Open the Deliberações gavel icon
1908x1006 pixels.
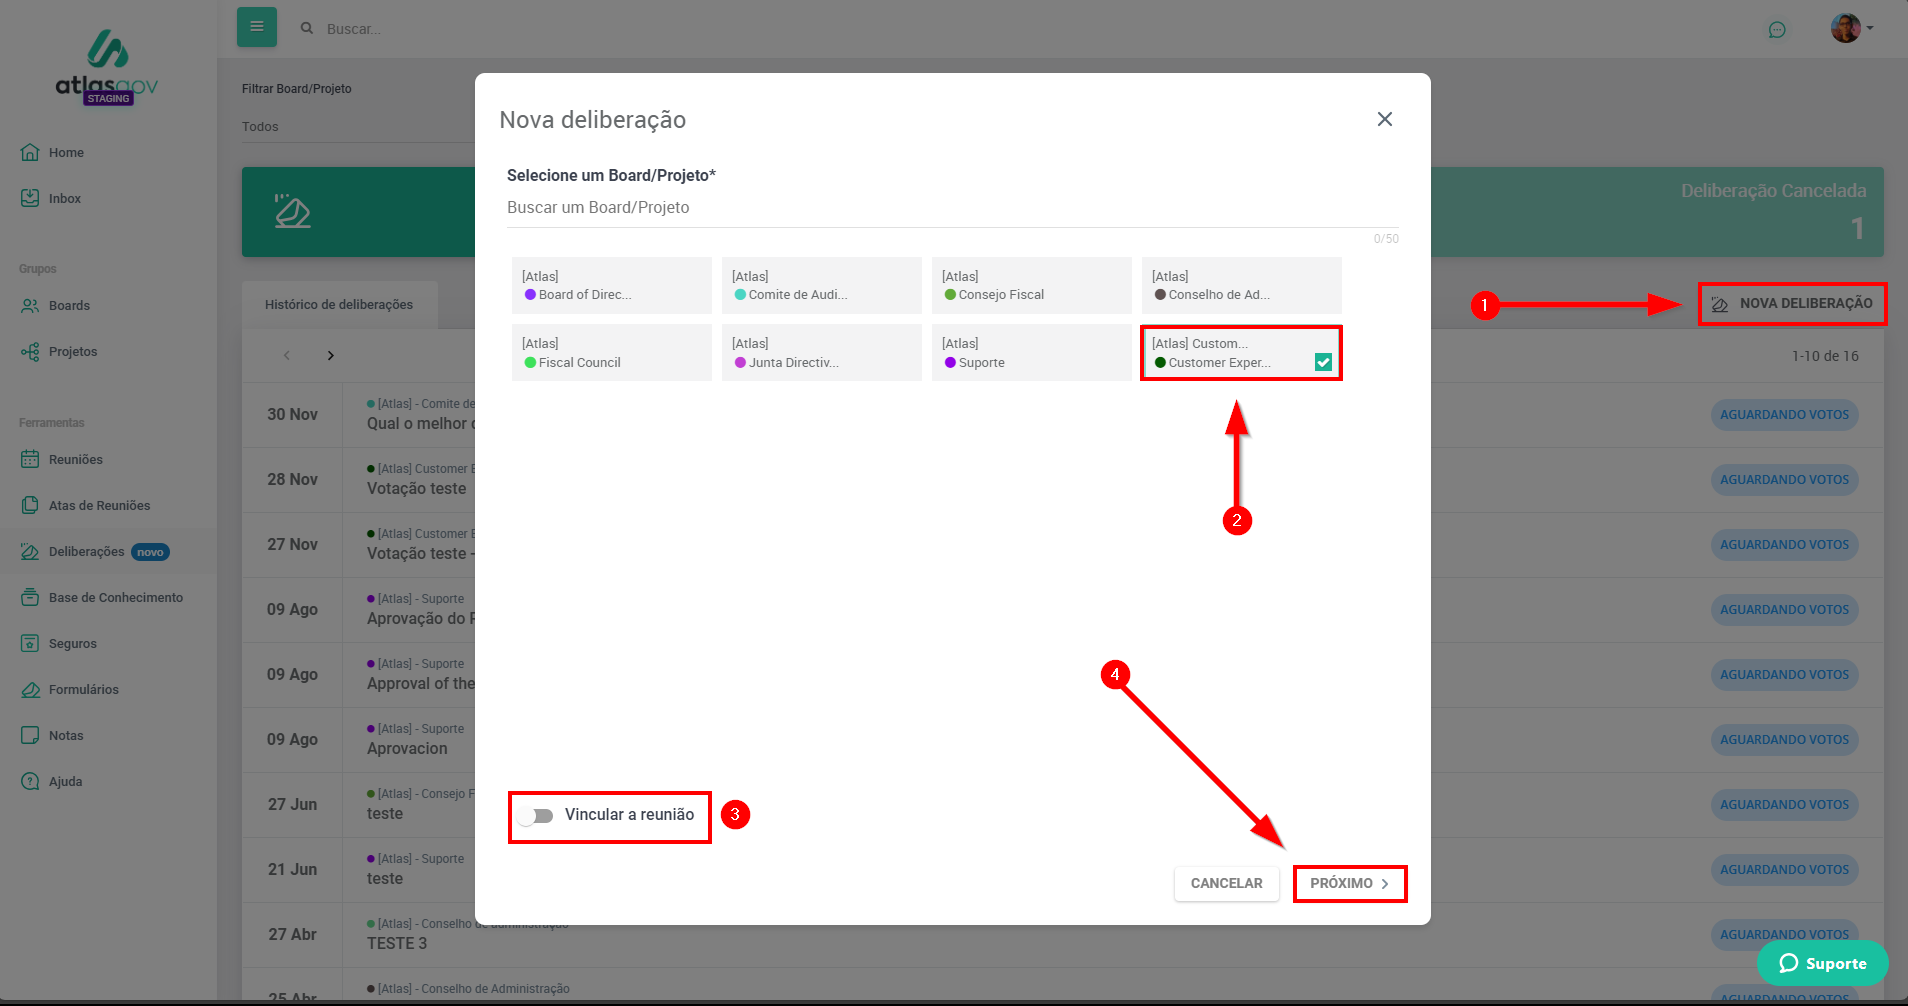pos(30,551)
